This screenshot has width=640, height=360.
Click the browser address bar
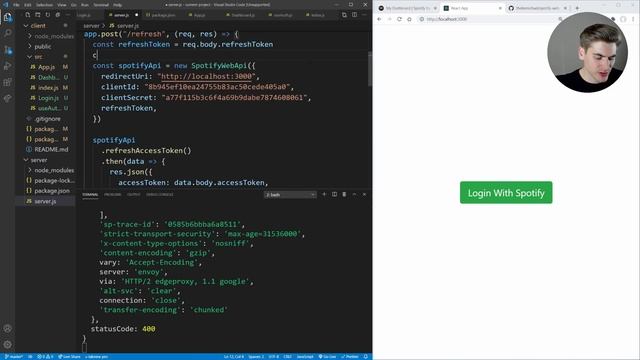[490, 19]
